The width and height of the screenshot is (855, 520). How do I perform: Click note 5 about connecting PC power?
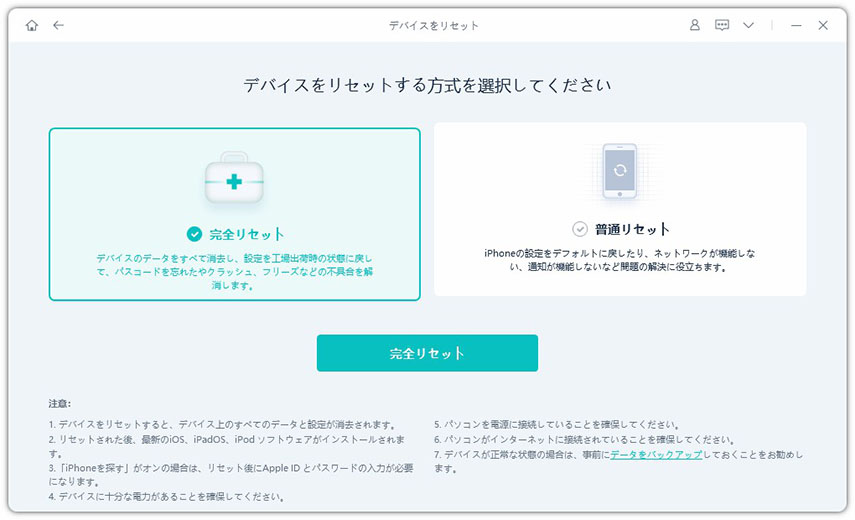(x=557, y=425)
